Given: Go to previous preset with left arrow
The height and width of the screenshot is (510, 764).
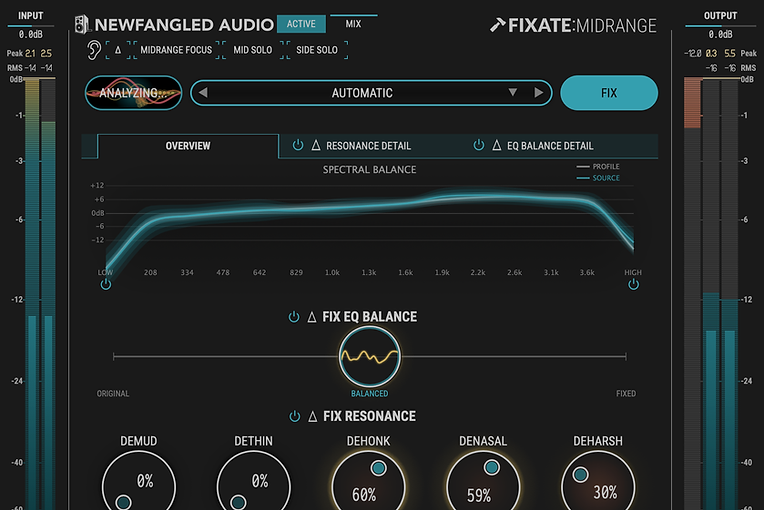Looking at the screenshot, I should click(203, 92).
